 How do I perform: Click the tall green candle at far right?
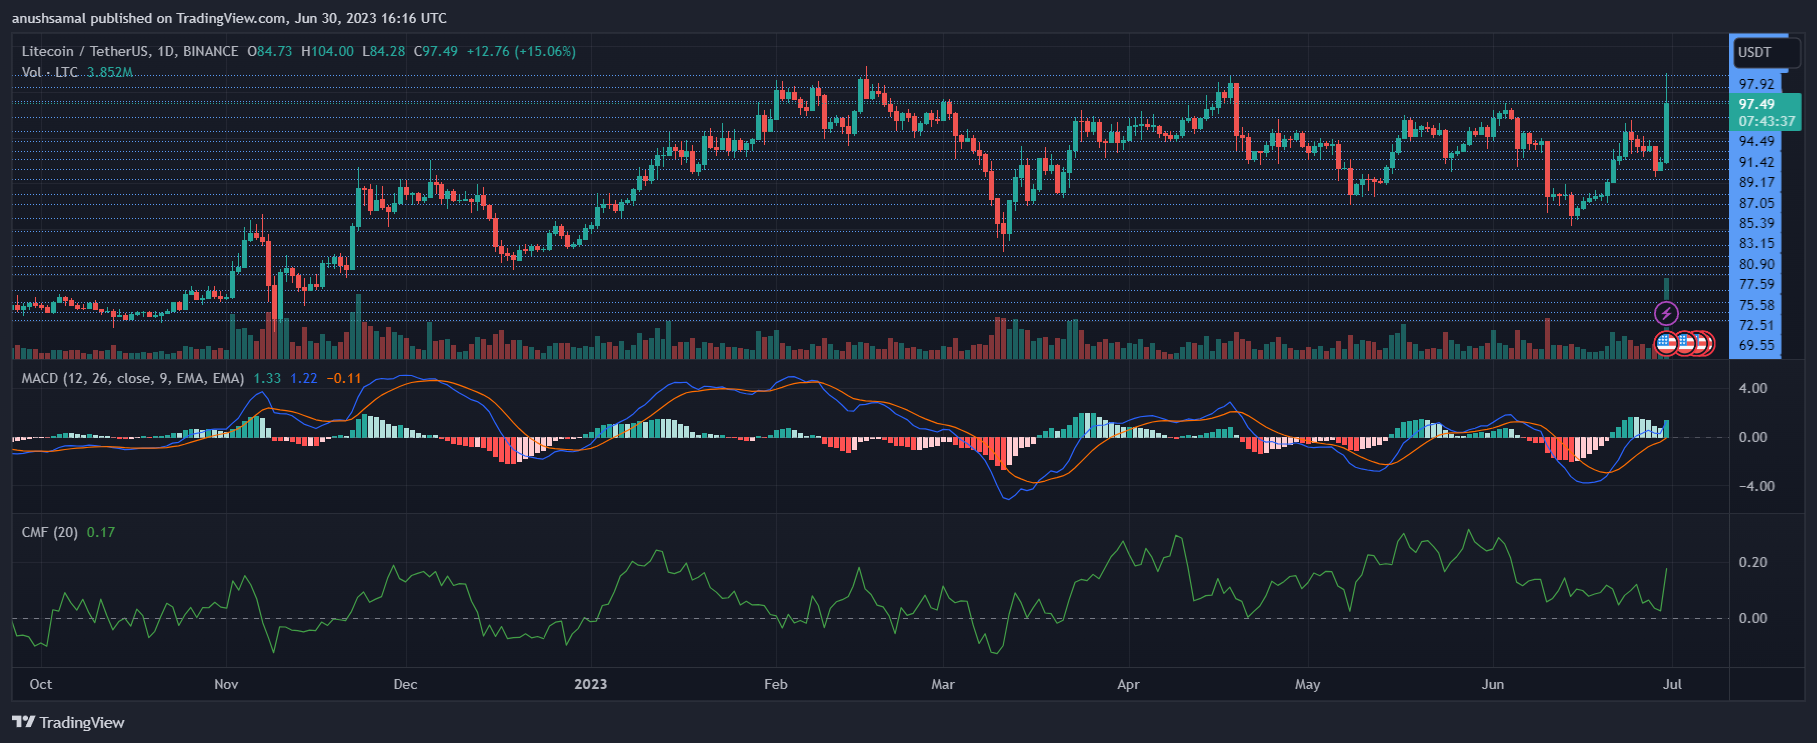click(x=1666, y=130)
